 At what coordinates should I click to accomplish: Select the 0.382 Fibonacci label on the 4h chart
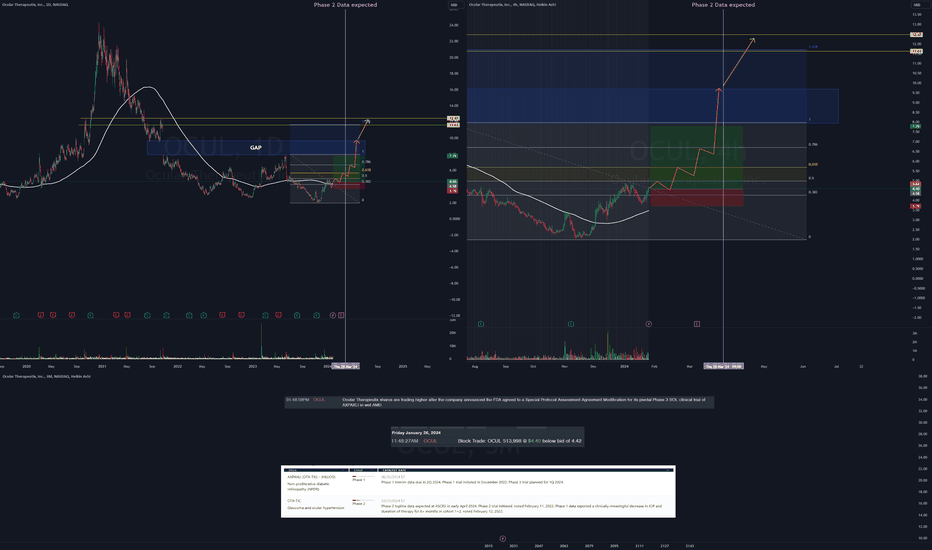813,192
